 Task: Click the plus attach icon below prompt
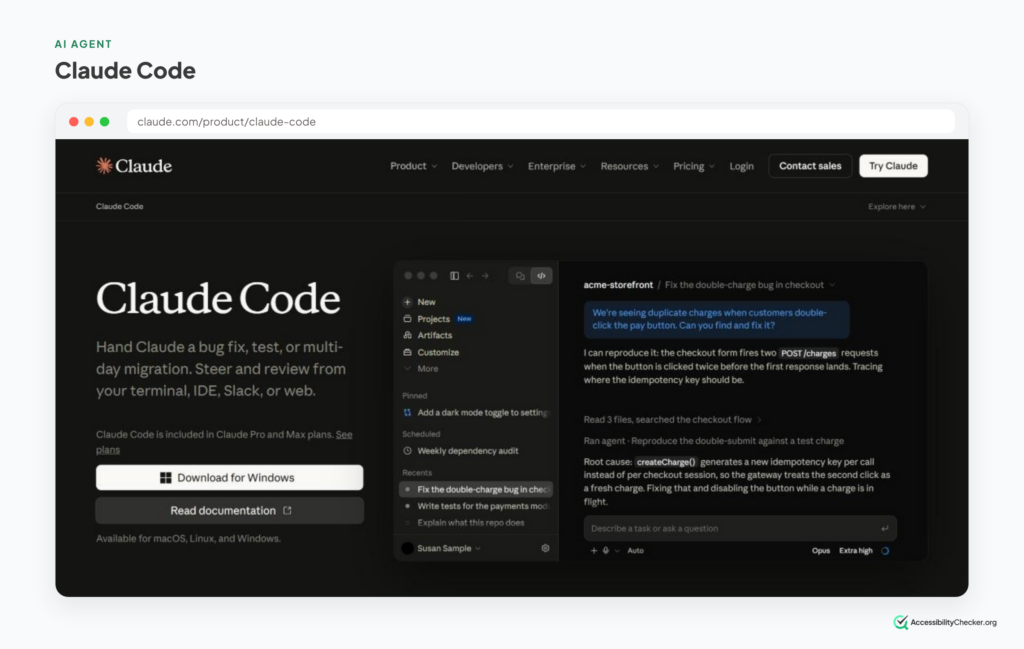594,550
